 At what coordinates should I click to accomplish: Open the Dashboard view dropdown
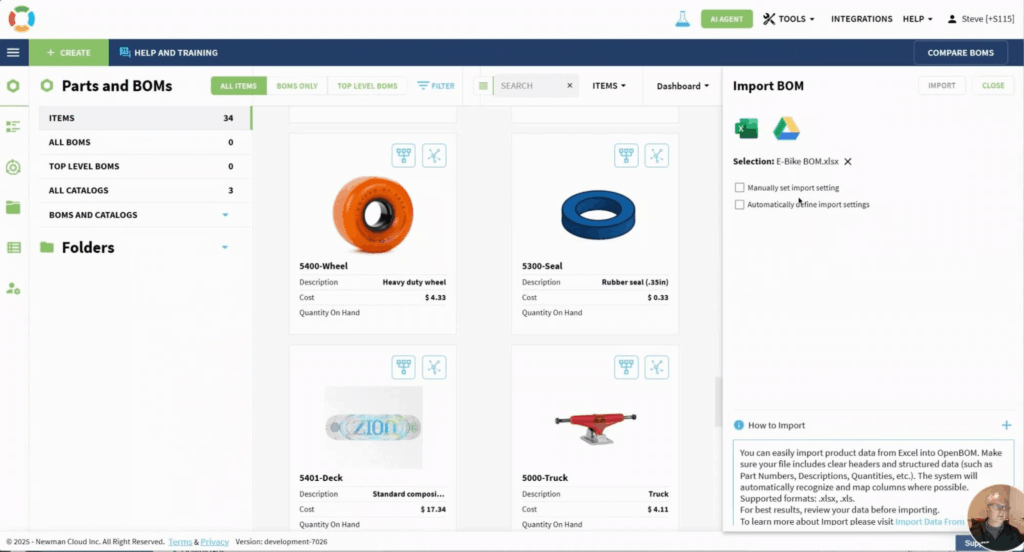[682, 86]
